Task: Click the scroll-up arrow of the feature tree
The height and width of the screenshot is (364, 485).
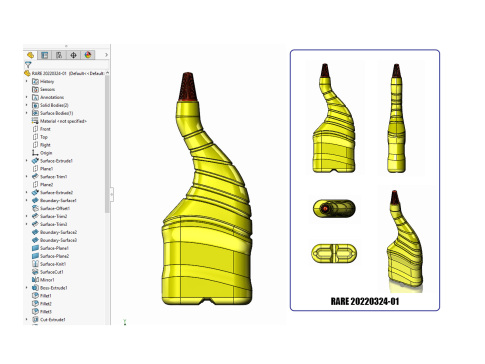Action: pyautogui.click(x=107, y=73)
